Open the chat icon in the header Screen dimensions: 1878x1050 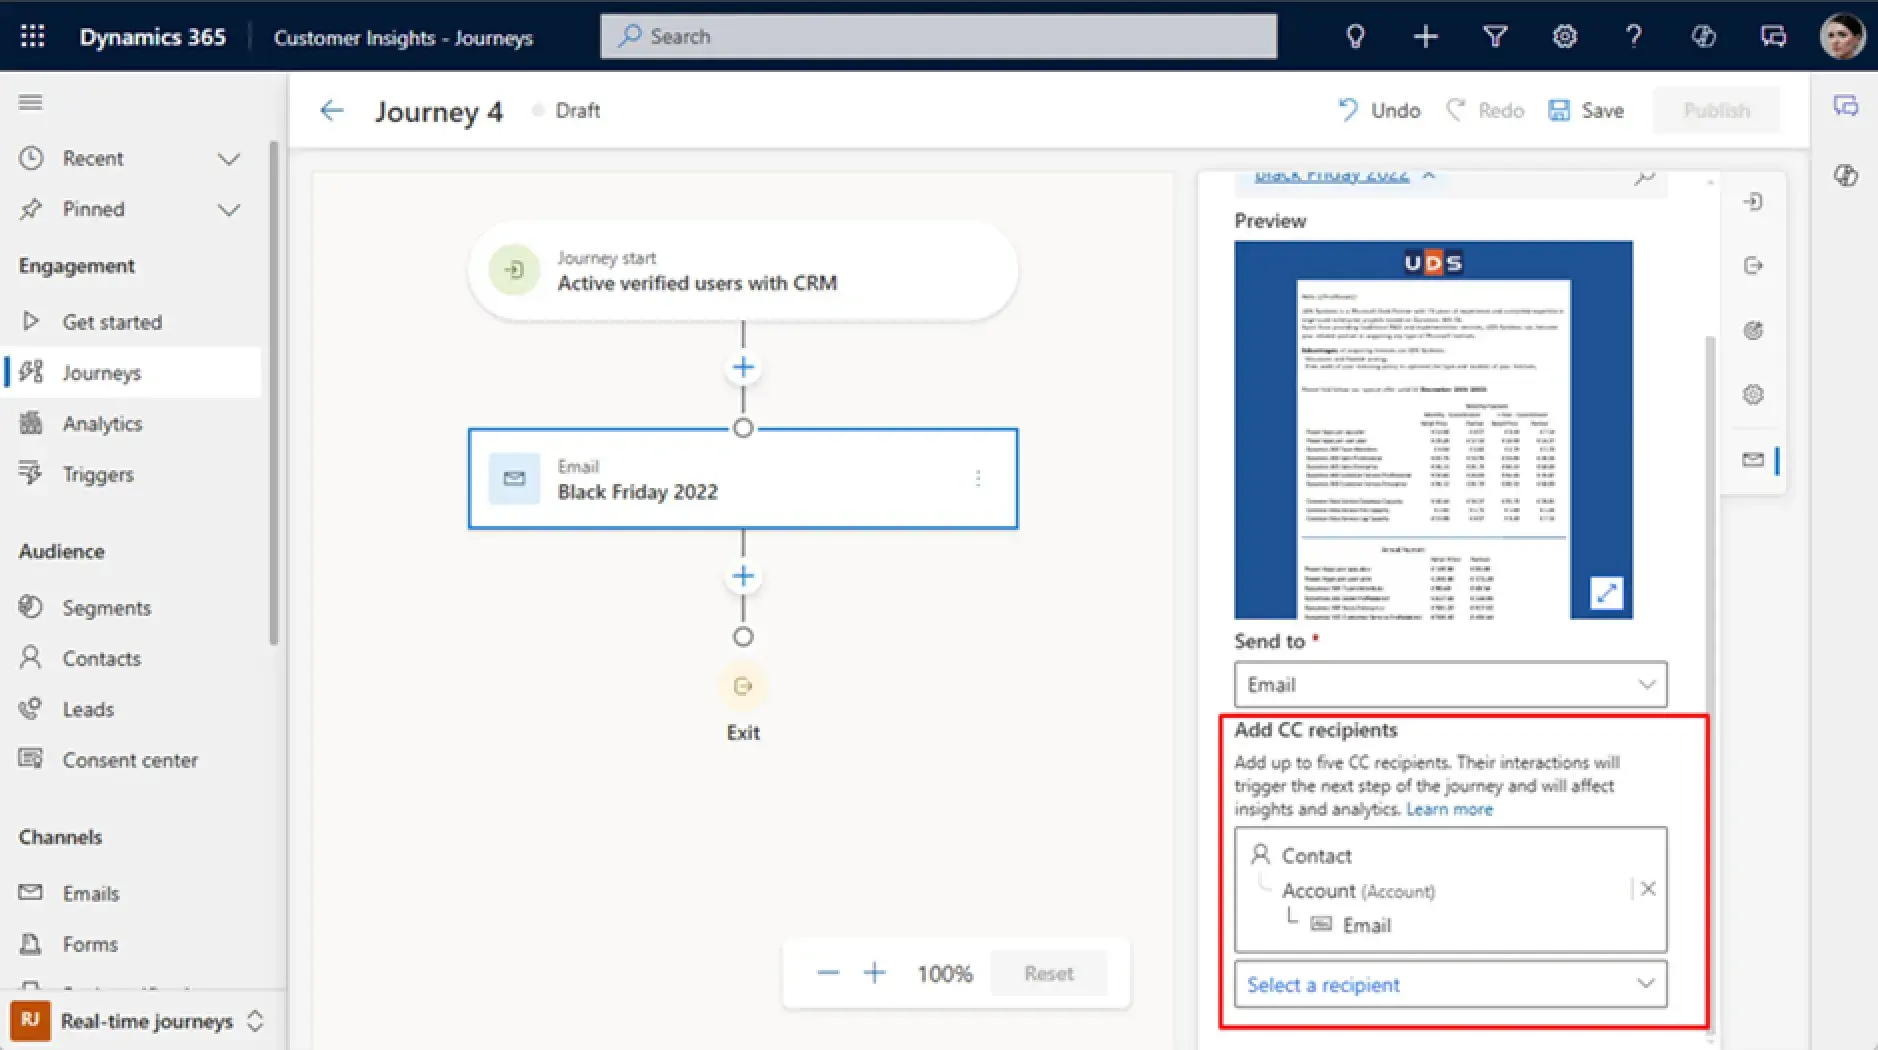point(1773,37)
